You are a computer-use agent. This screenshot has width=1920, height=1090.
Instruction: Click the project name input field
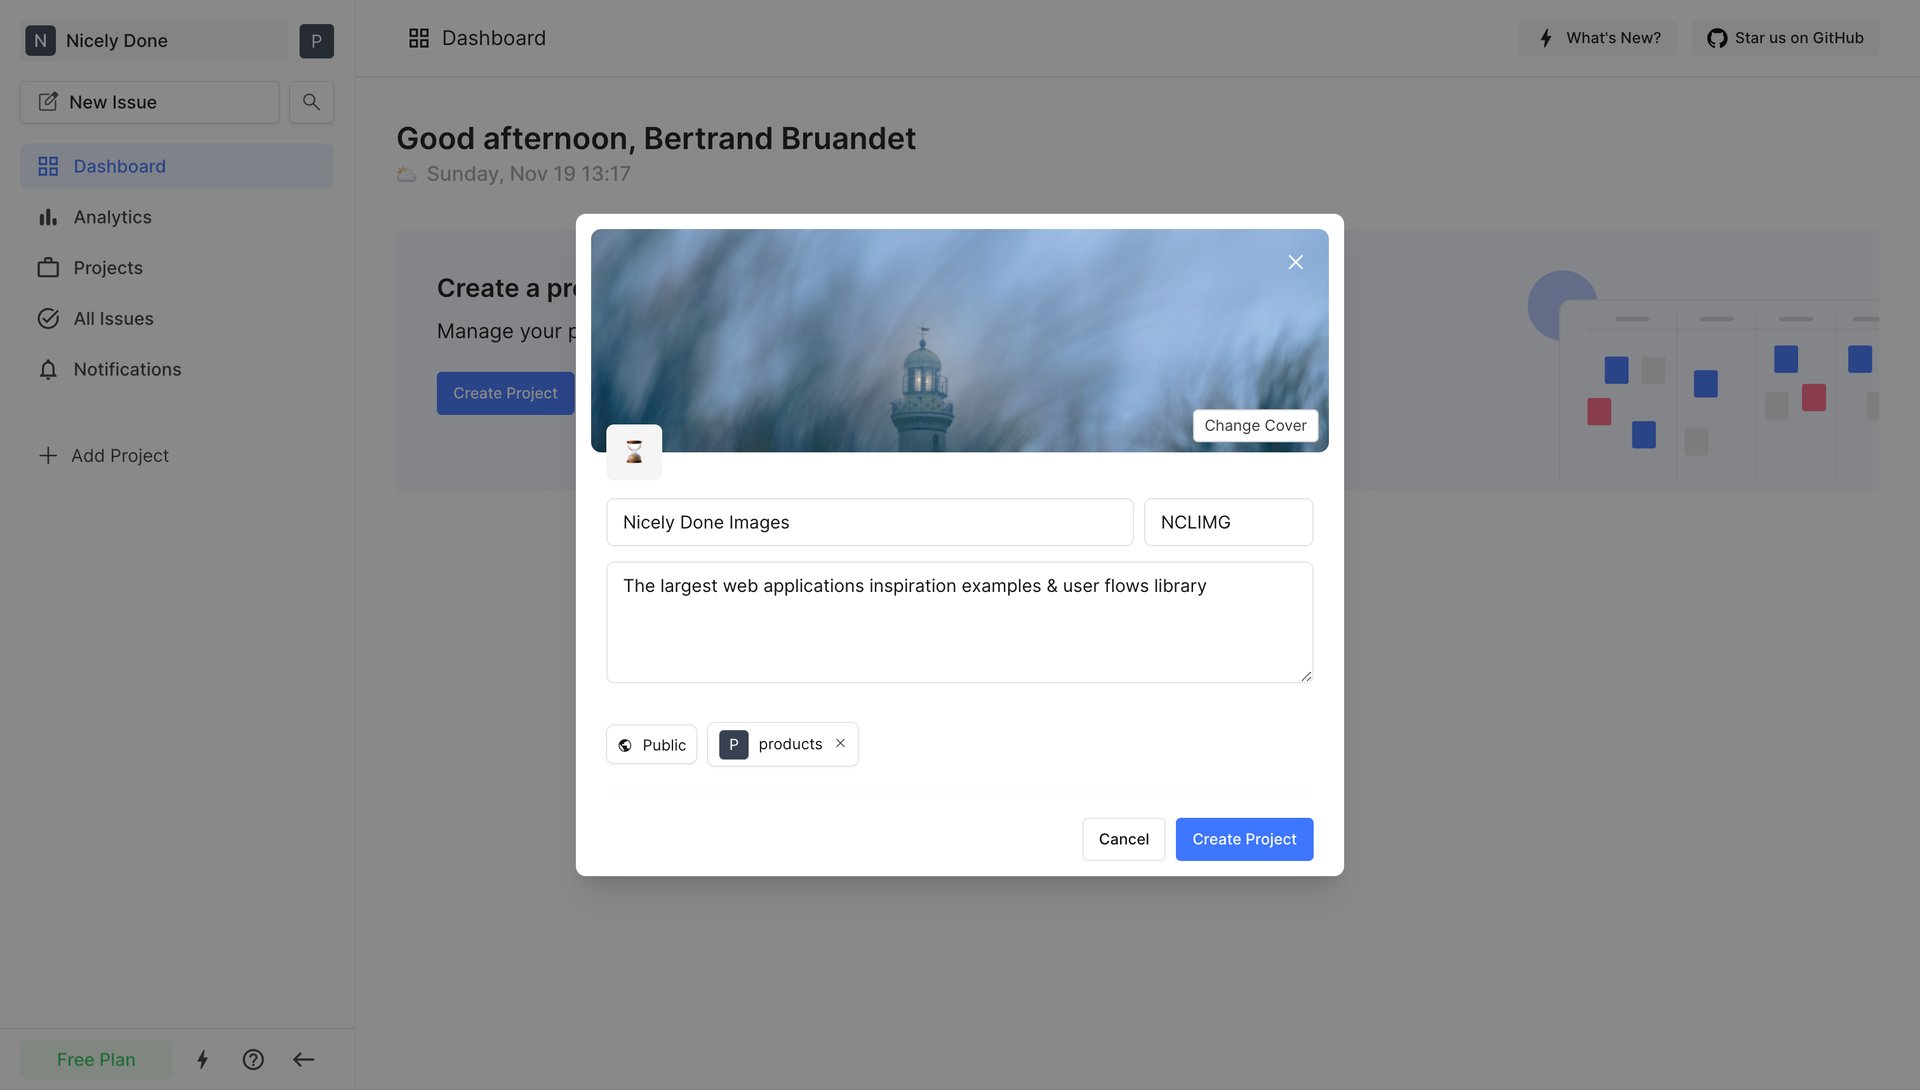pyautogui.click(x=869, y=522)
